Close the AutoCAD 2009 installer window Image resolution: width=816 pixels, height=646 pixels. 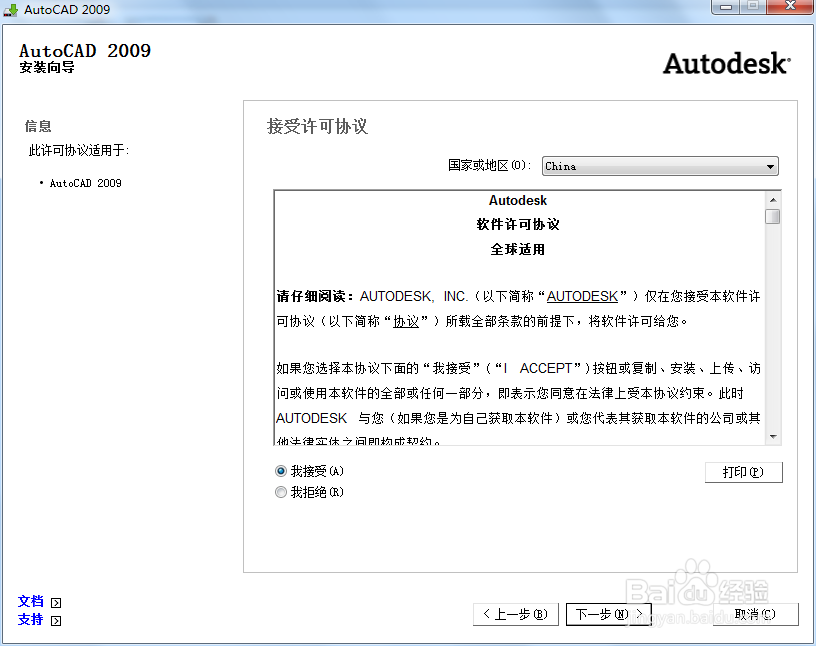pos(790,7)
